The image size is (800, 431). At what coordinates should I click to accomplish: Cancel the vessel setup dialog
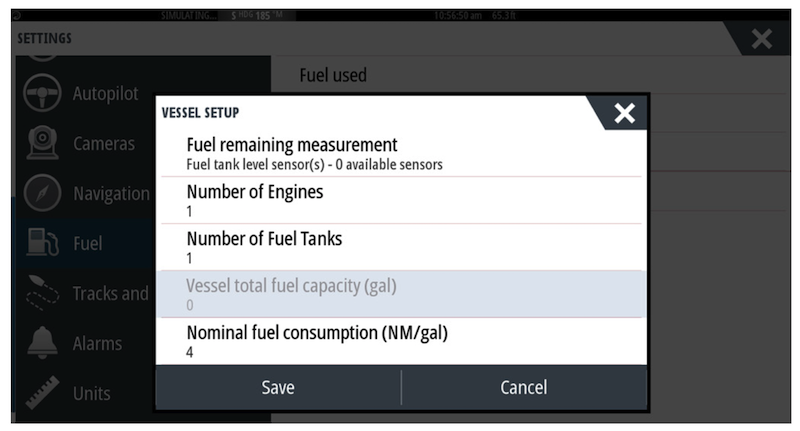point(524,387)
